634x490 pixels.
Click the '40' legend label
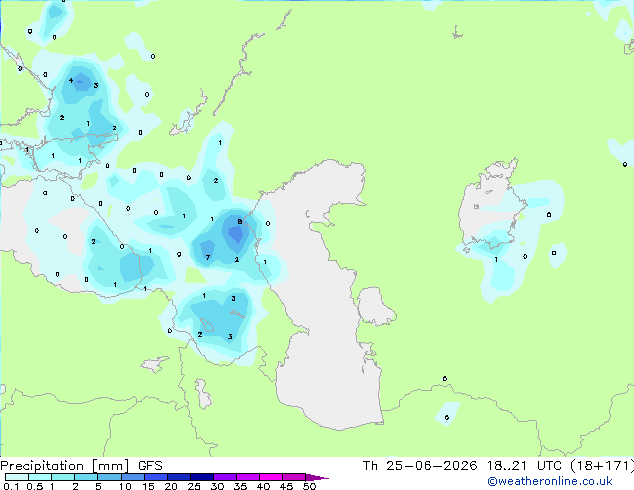[x=263, y=486]
